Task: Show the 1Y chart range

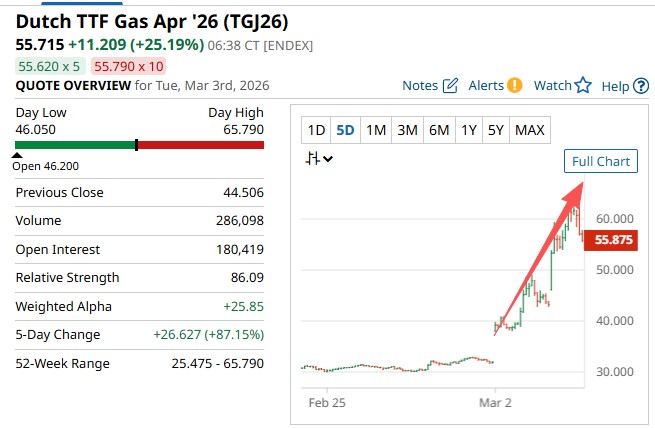Action: pyautogui.click(x=467, y=130)
